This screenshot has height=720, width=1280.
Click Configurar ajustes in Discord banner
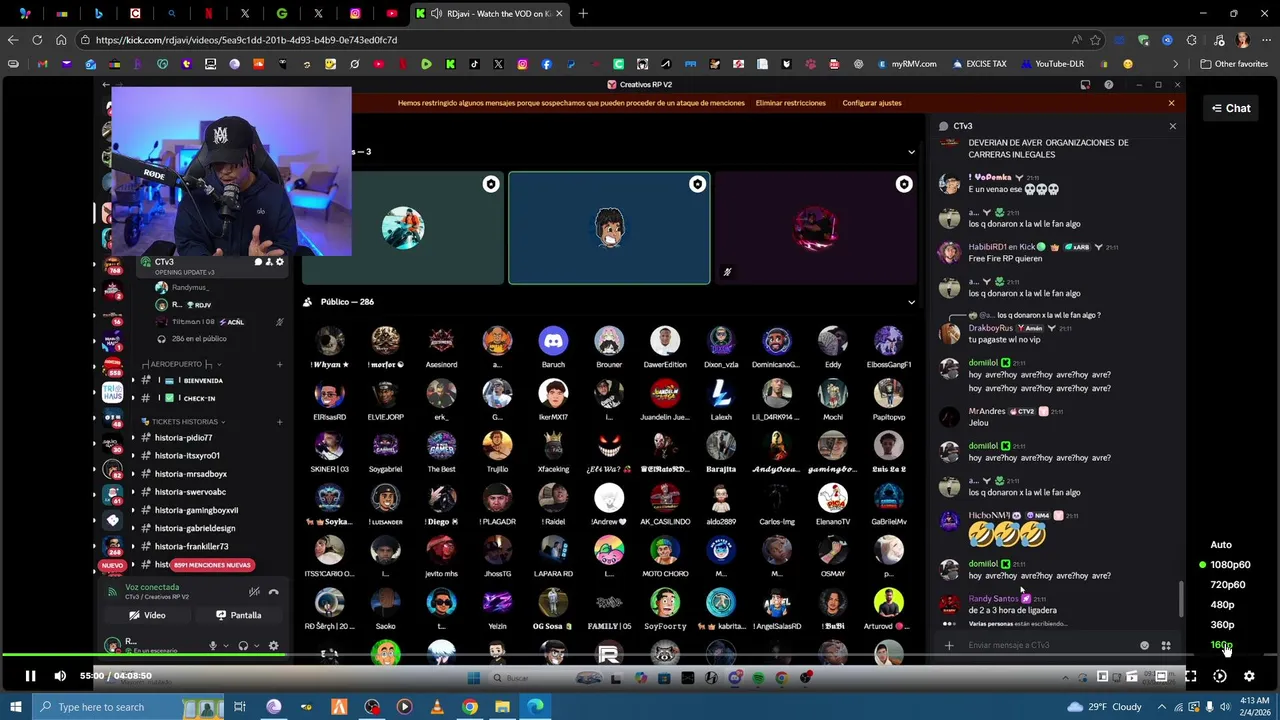click(x=871, y=103)
